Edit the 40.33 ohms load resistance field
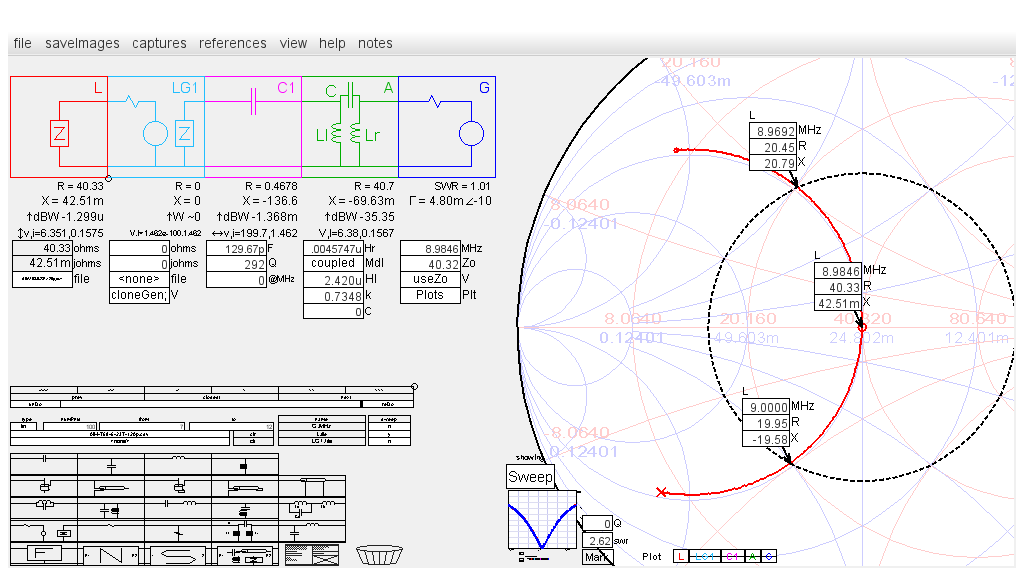This screenshot has width=1024, height=576. click(42, 248)
